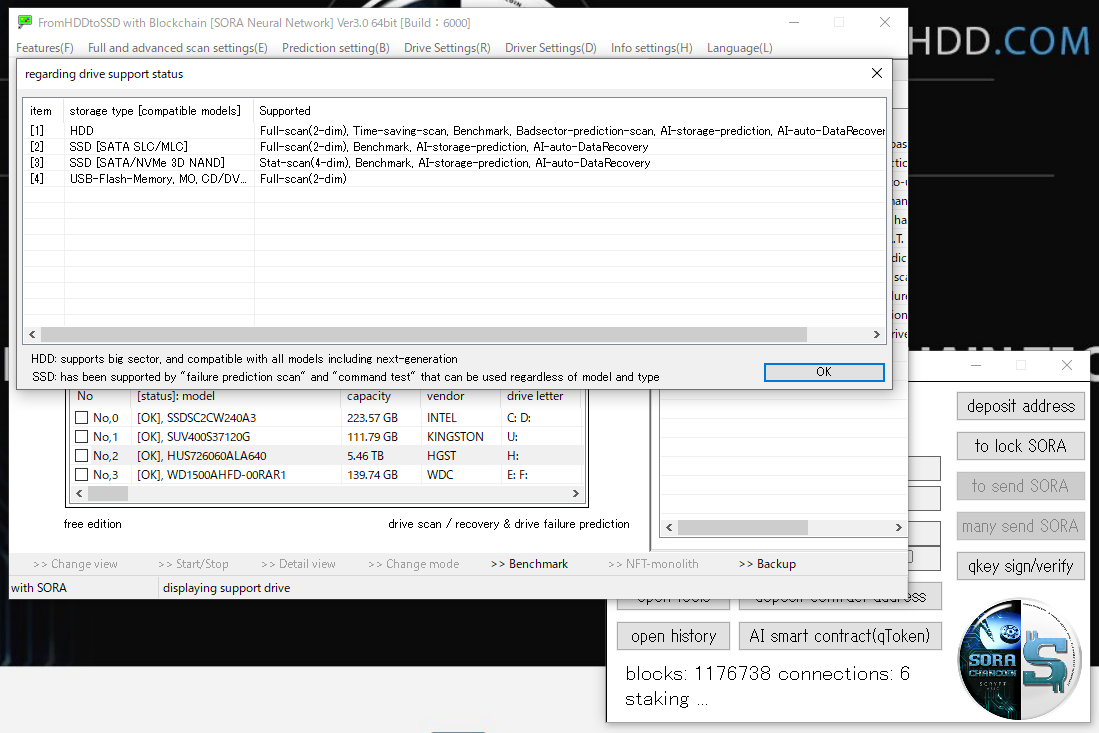
Task: Click the to send SORA button
Action: click(1020, 486)
